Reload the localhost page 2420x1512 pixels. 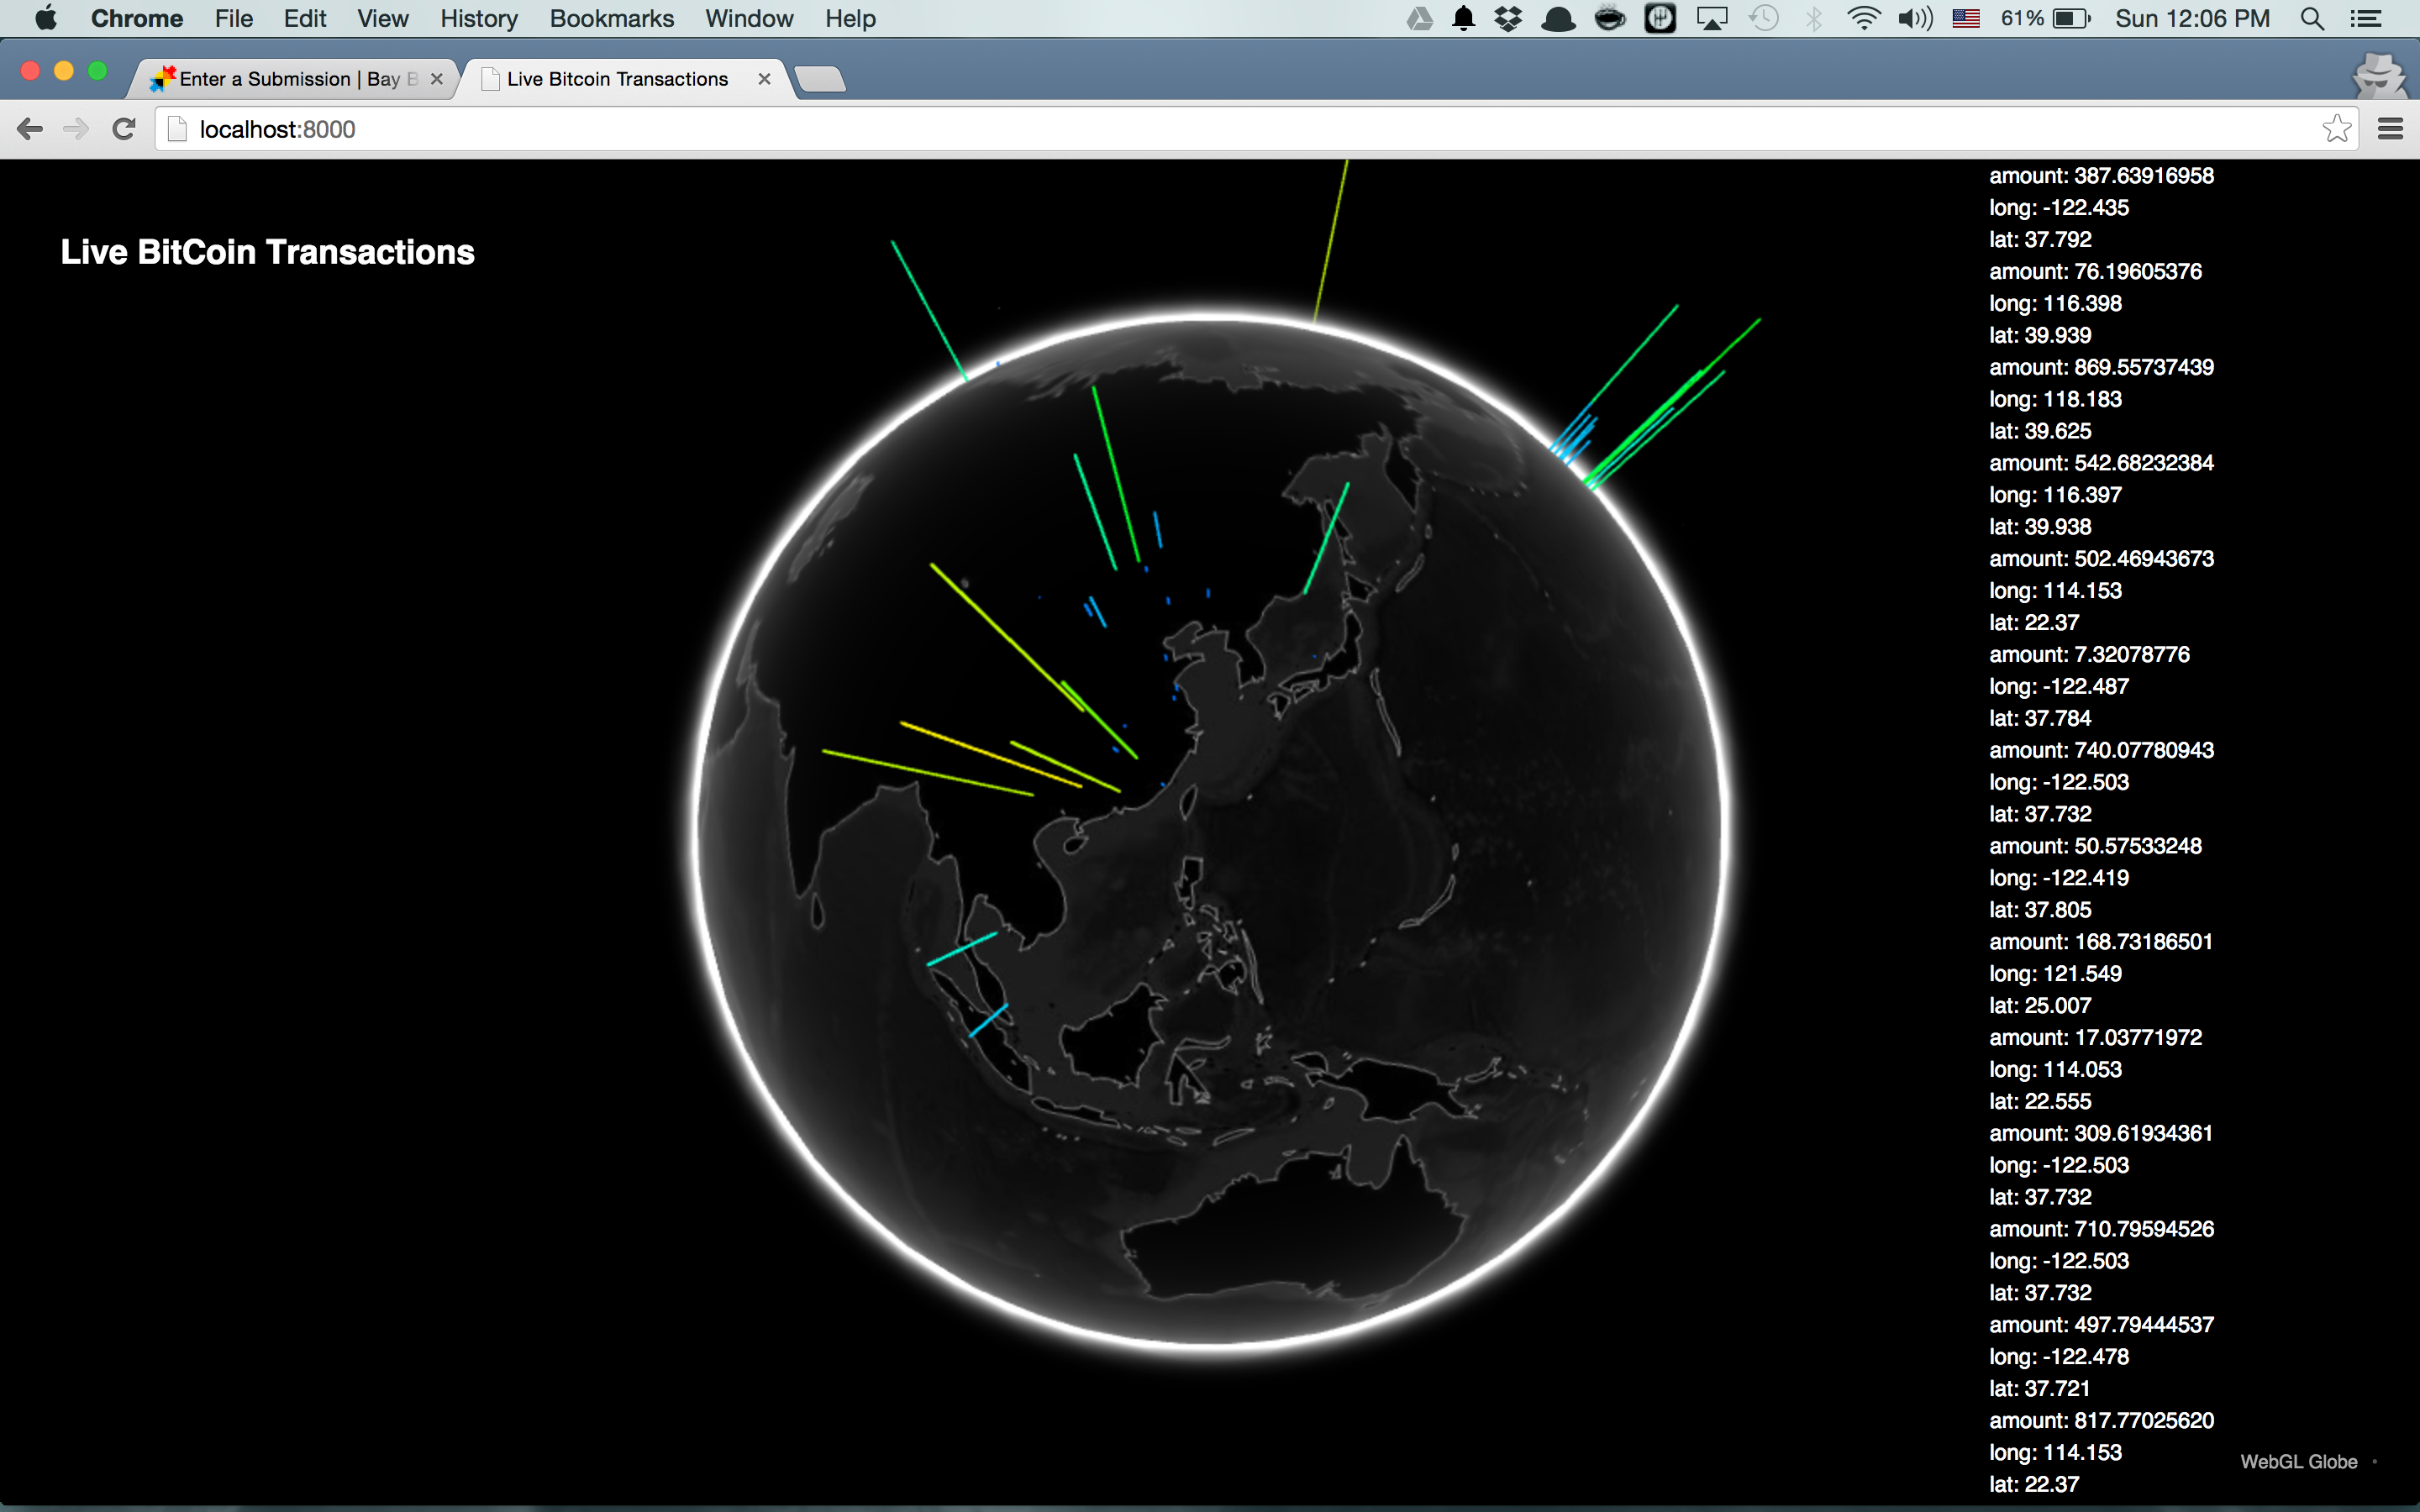click(124, 129)
